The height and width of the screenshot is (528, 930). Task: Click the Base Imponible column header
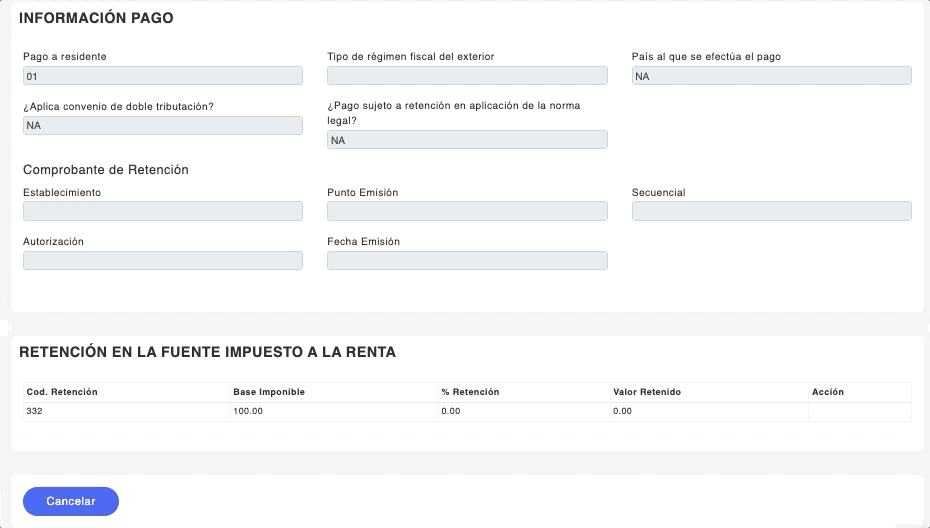[269, 392]
